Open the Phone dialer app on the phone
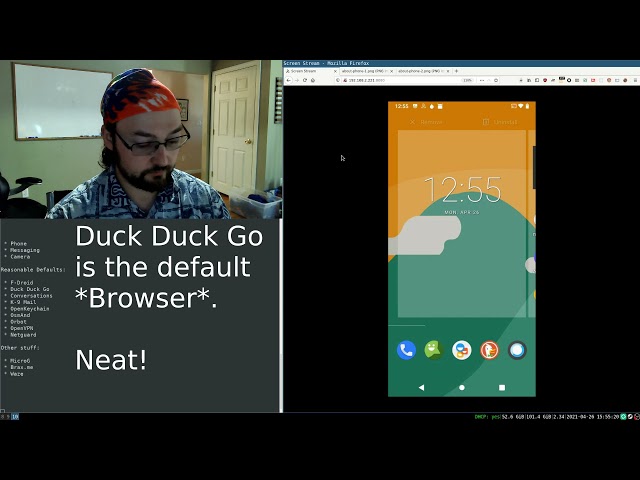Viewport: 640px width, 480px height. point(406,350)
